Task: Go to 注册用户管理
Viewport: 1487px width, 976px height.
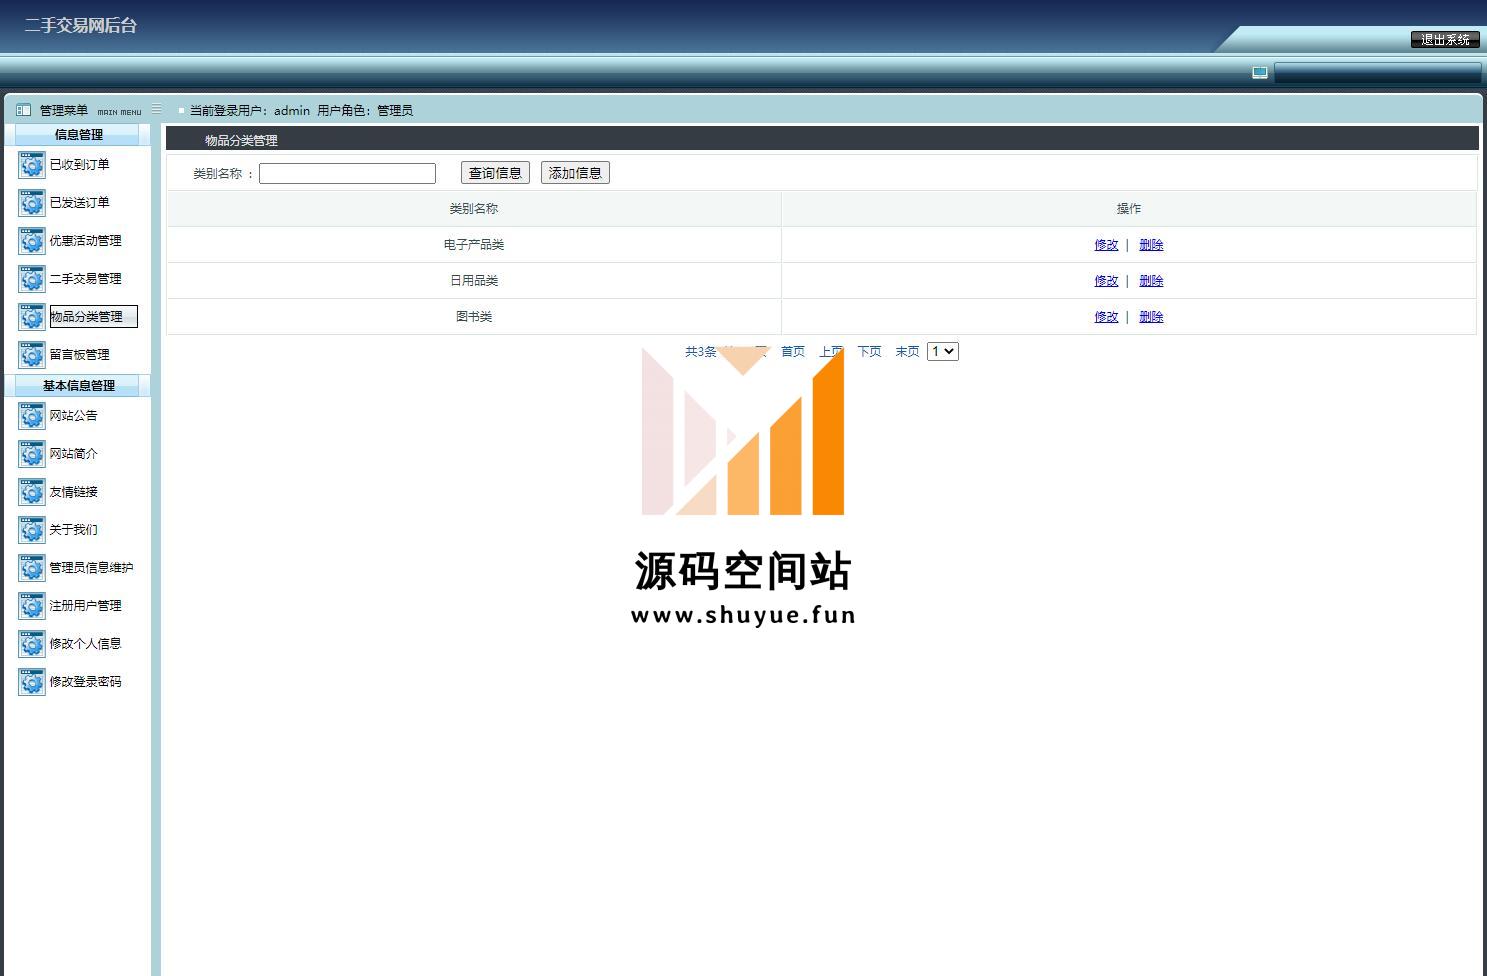Action: pyautogui.click(x=86, y=605)
